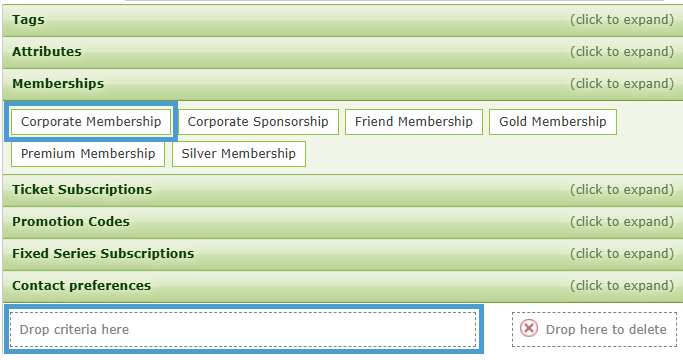Expand the Promotion Codes section
Viewport: 683px width, 360px height.
(343, 222)
